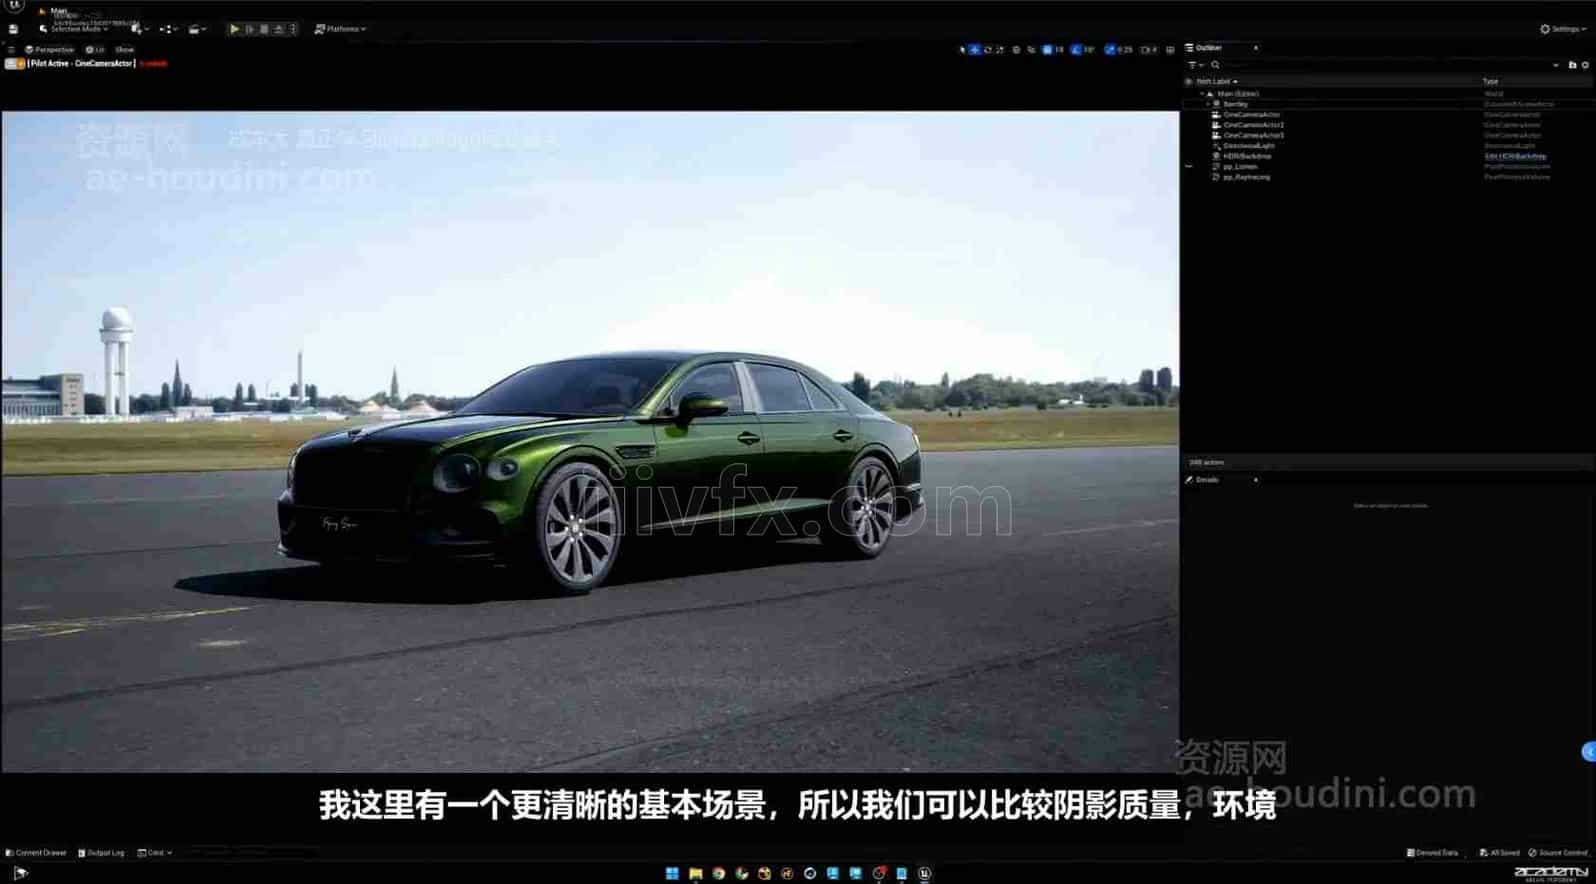Click the eject button in play controls
The height and width of the screenshot is (884, 1596).
point(278,29)
